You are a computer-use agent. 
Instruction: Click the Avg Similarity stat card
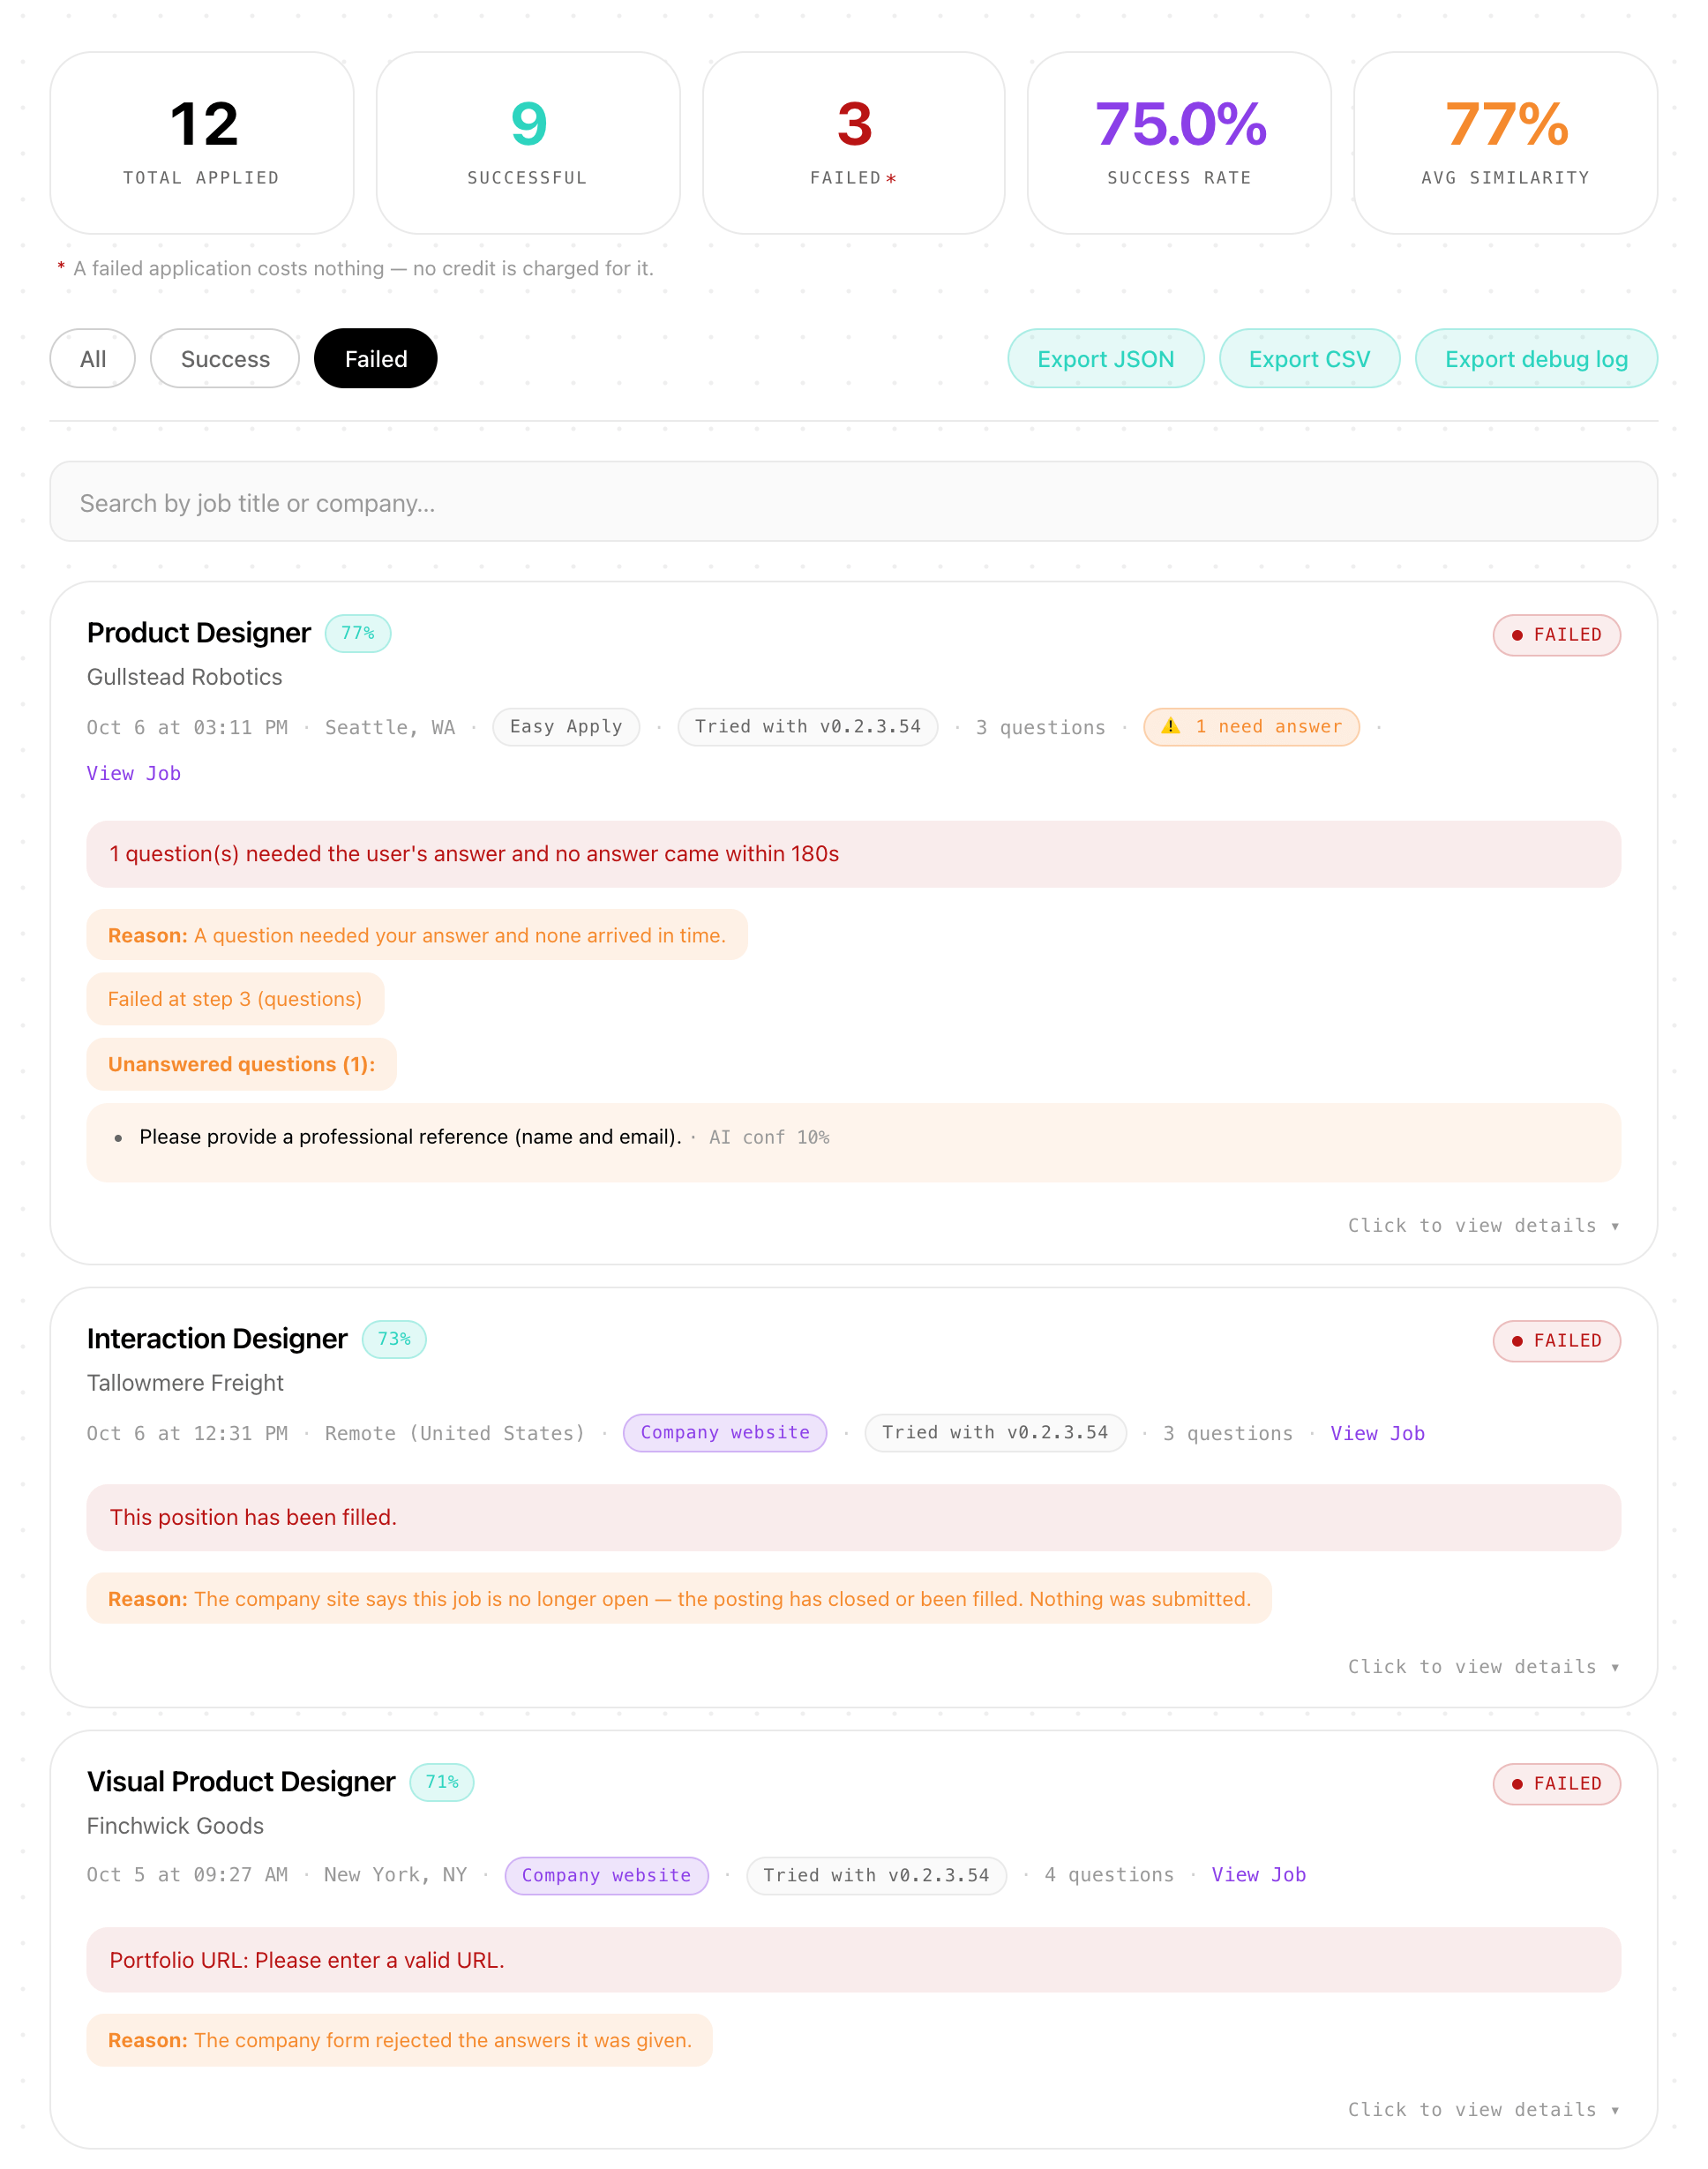[x=1506, y=143]
